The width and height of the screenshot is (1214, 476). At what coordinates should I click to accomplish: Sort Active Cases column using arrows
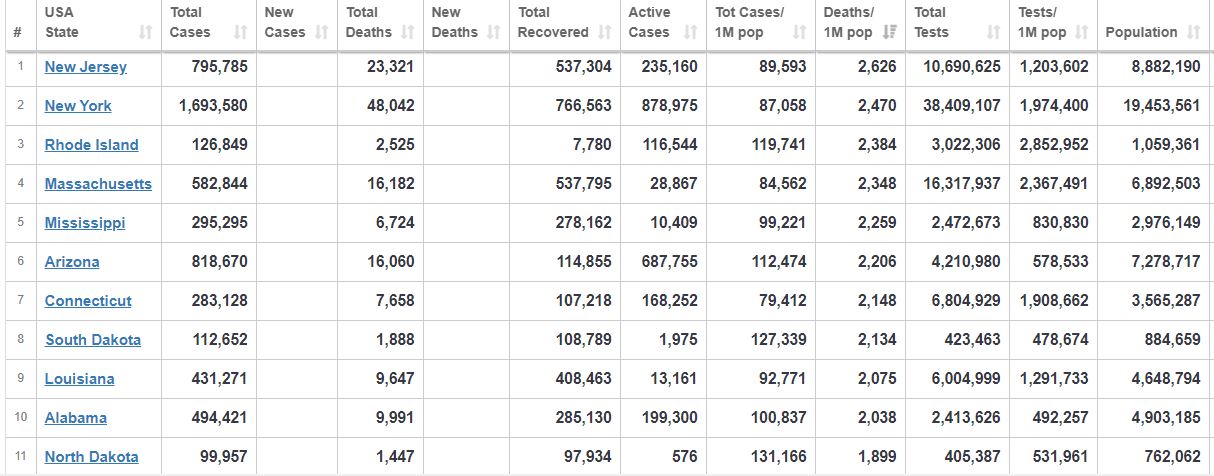click(x=691, y=32)
